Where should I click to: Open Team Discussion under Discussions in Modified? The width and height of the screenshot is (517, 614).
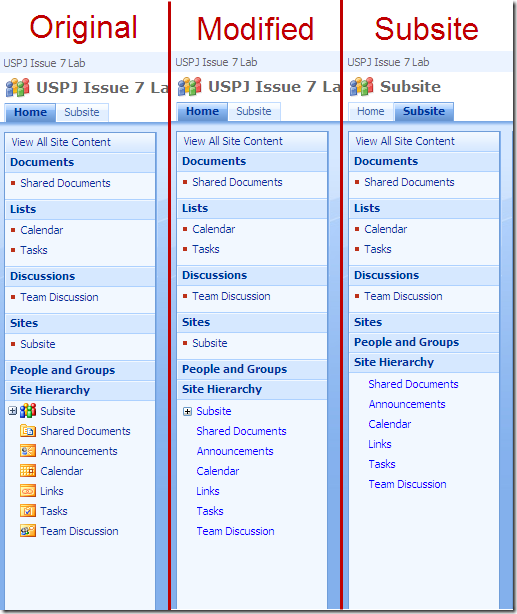(231, 296)
